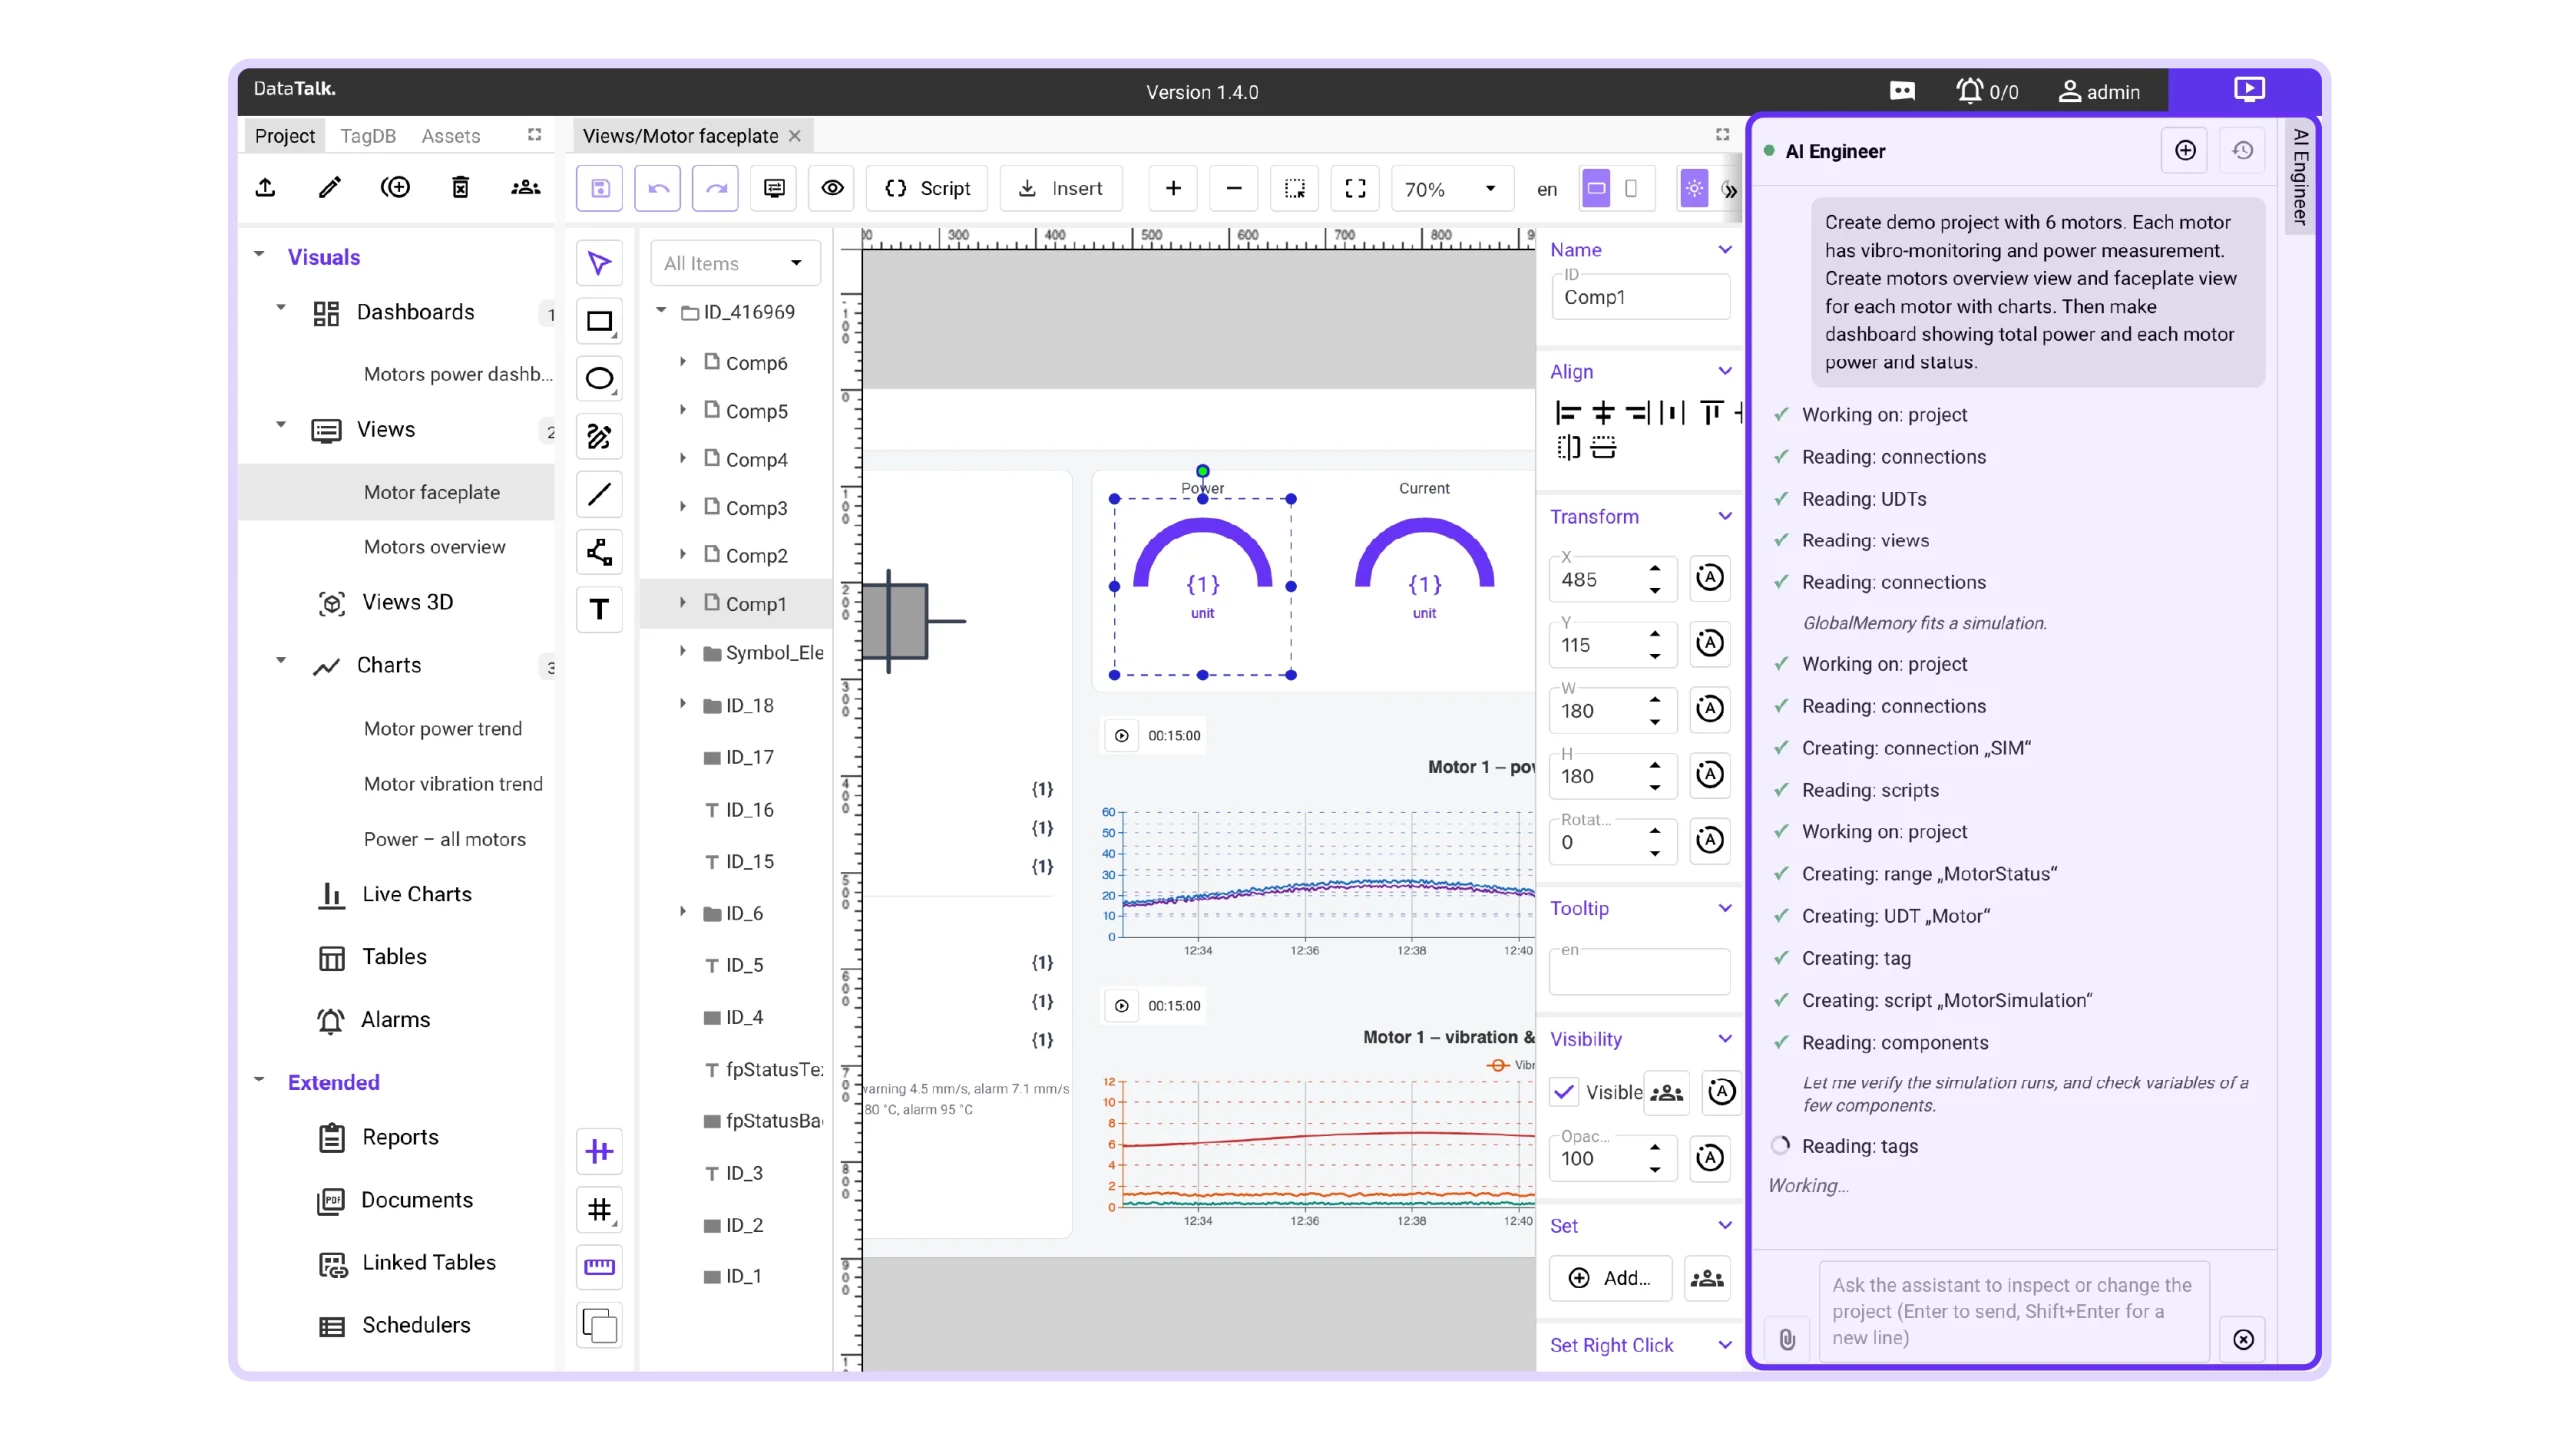Image resolution: width=2560 pixels, height=1440 pixels.
Task: Click the pencil edit icon in Project panel
Action: point(330,187)
